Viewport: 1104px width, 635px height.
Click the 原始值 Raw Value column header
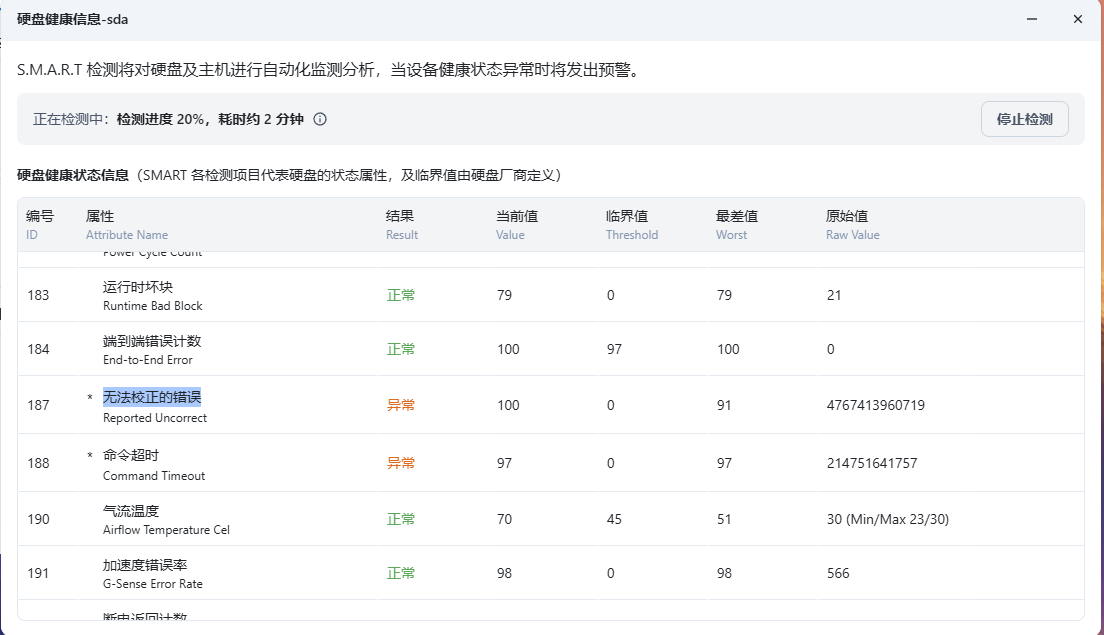853,225
